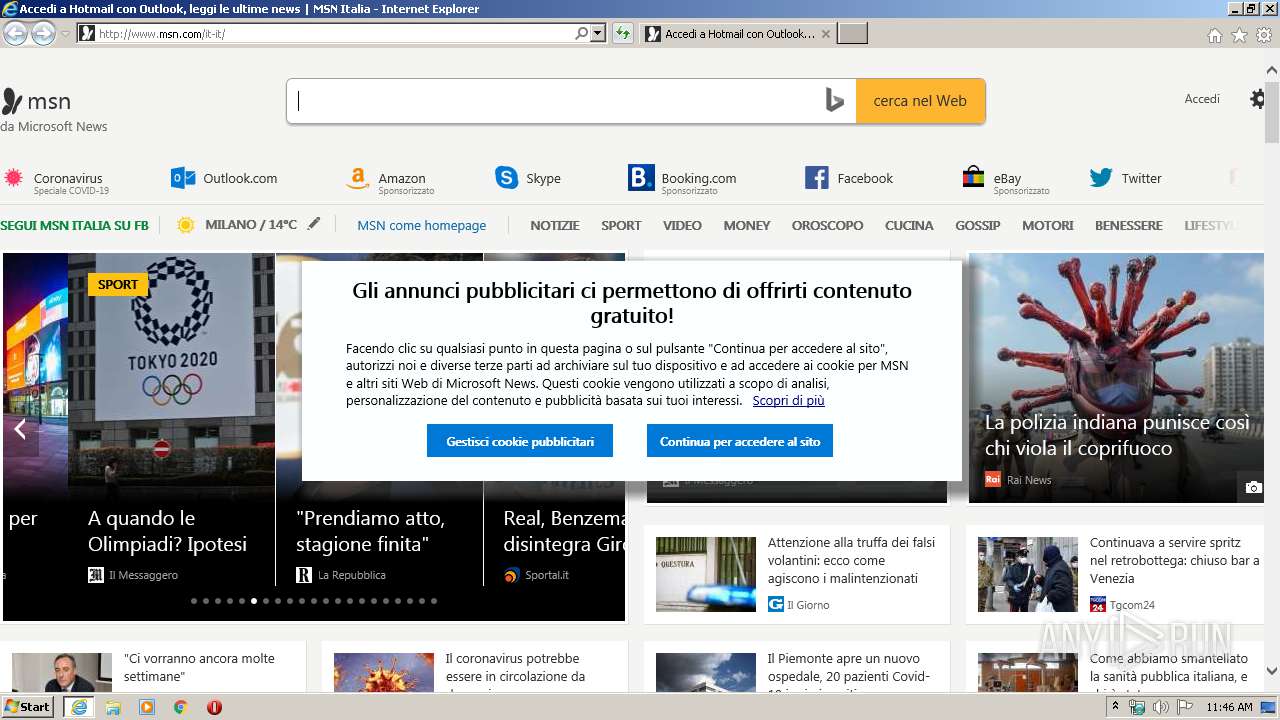
Task: Open the Booking.com shortcut
Action: [x=682, y=181]
